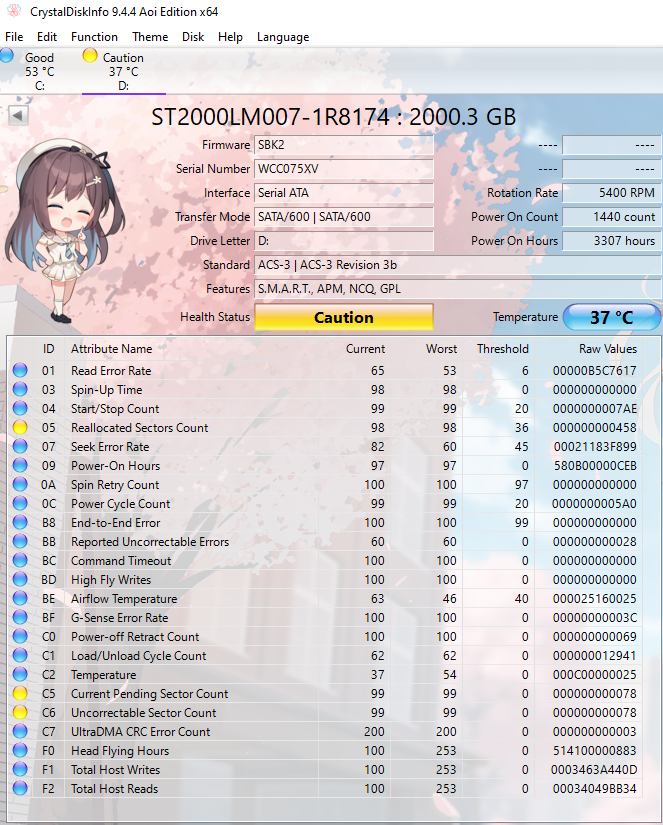Viewport: 663px width, 825px height.
Task: Click status orb for Reported Uncorrectable Errors
Action: 20,541
